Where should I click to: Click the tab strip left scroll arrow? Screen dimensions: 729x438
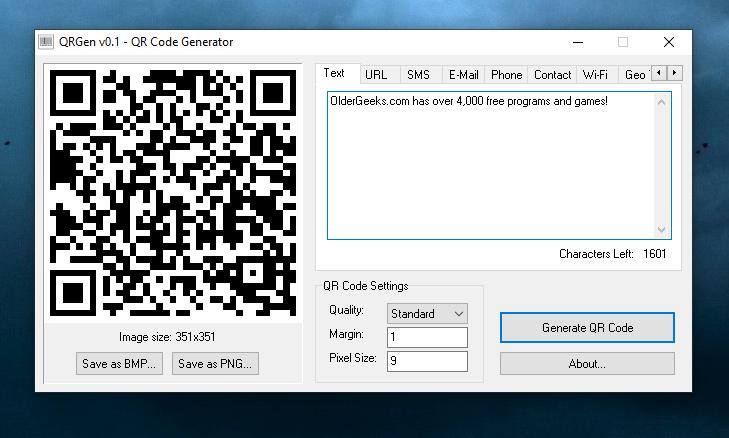pos(659,73)
